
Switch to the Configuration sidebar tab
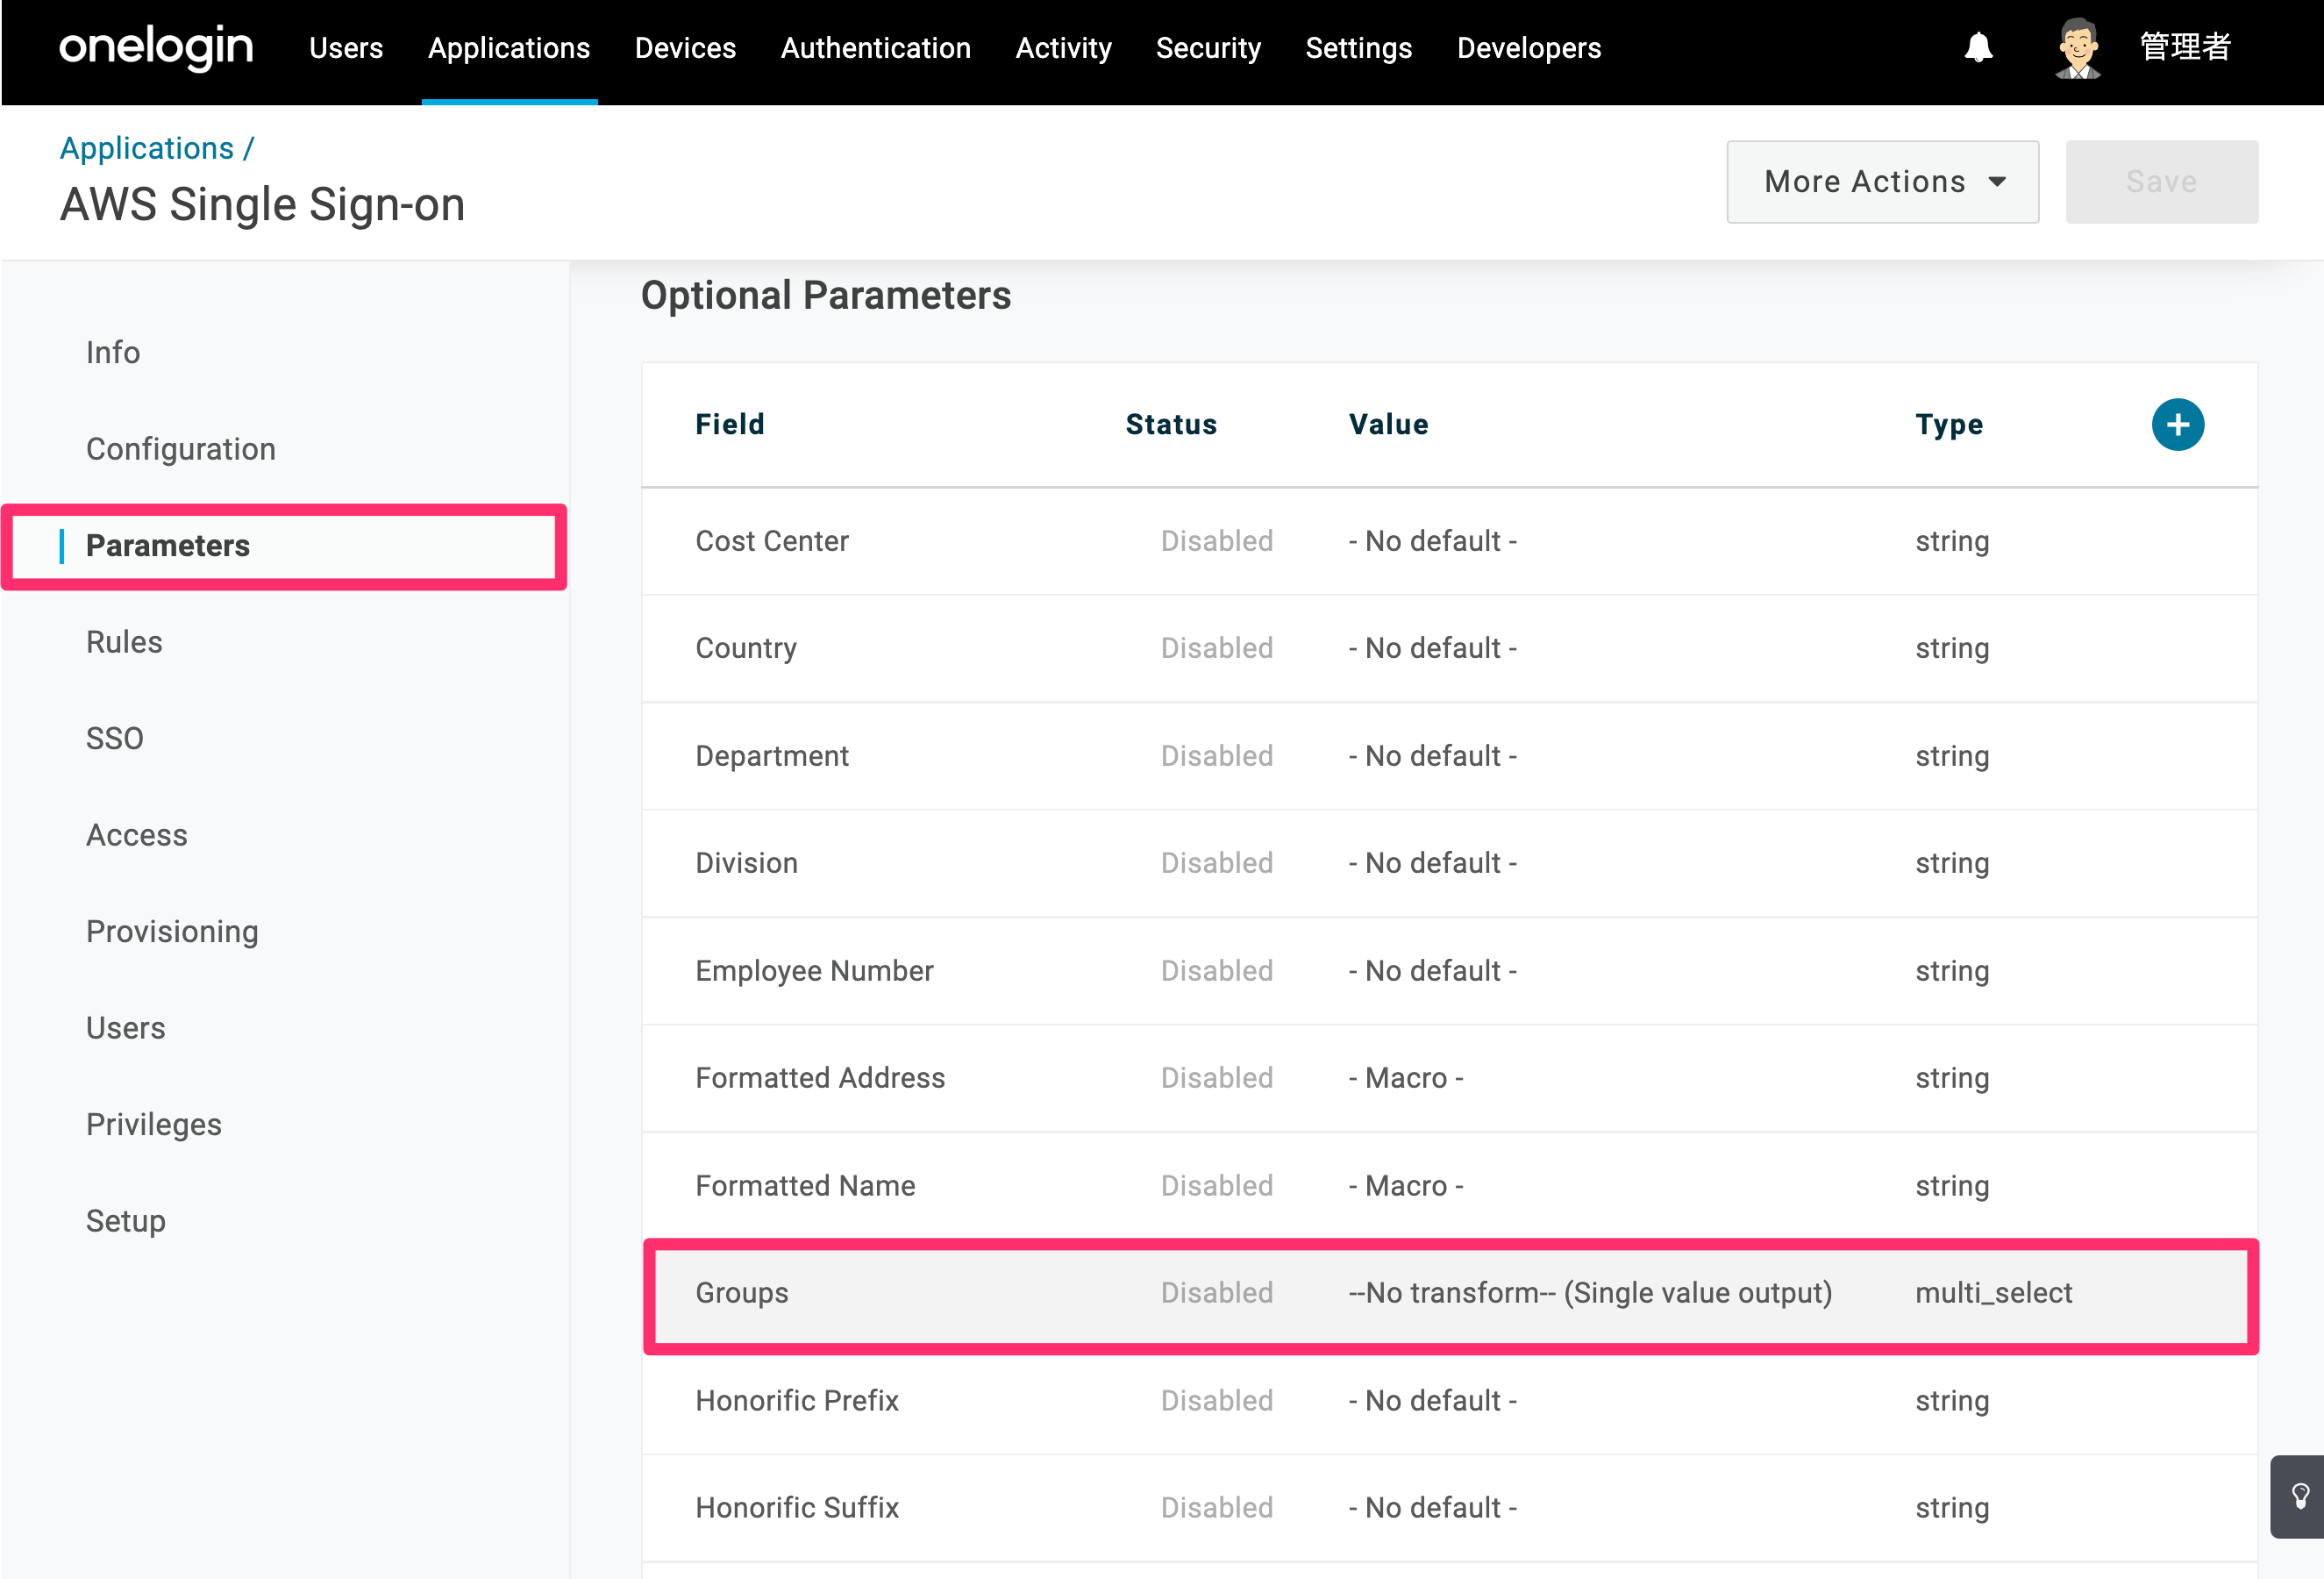181,449
